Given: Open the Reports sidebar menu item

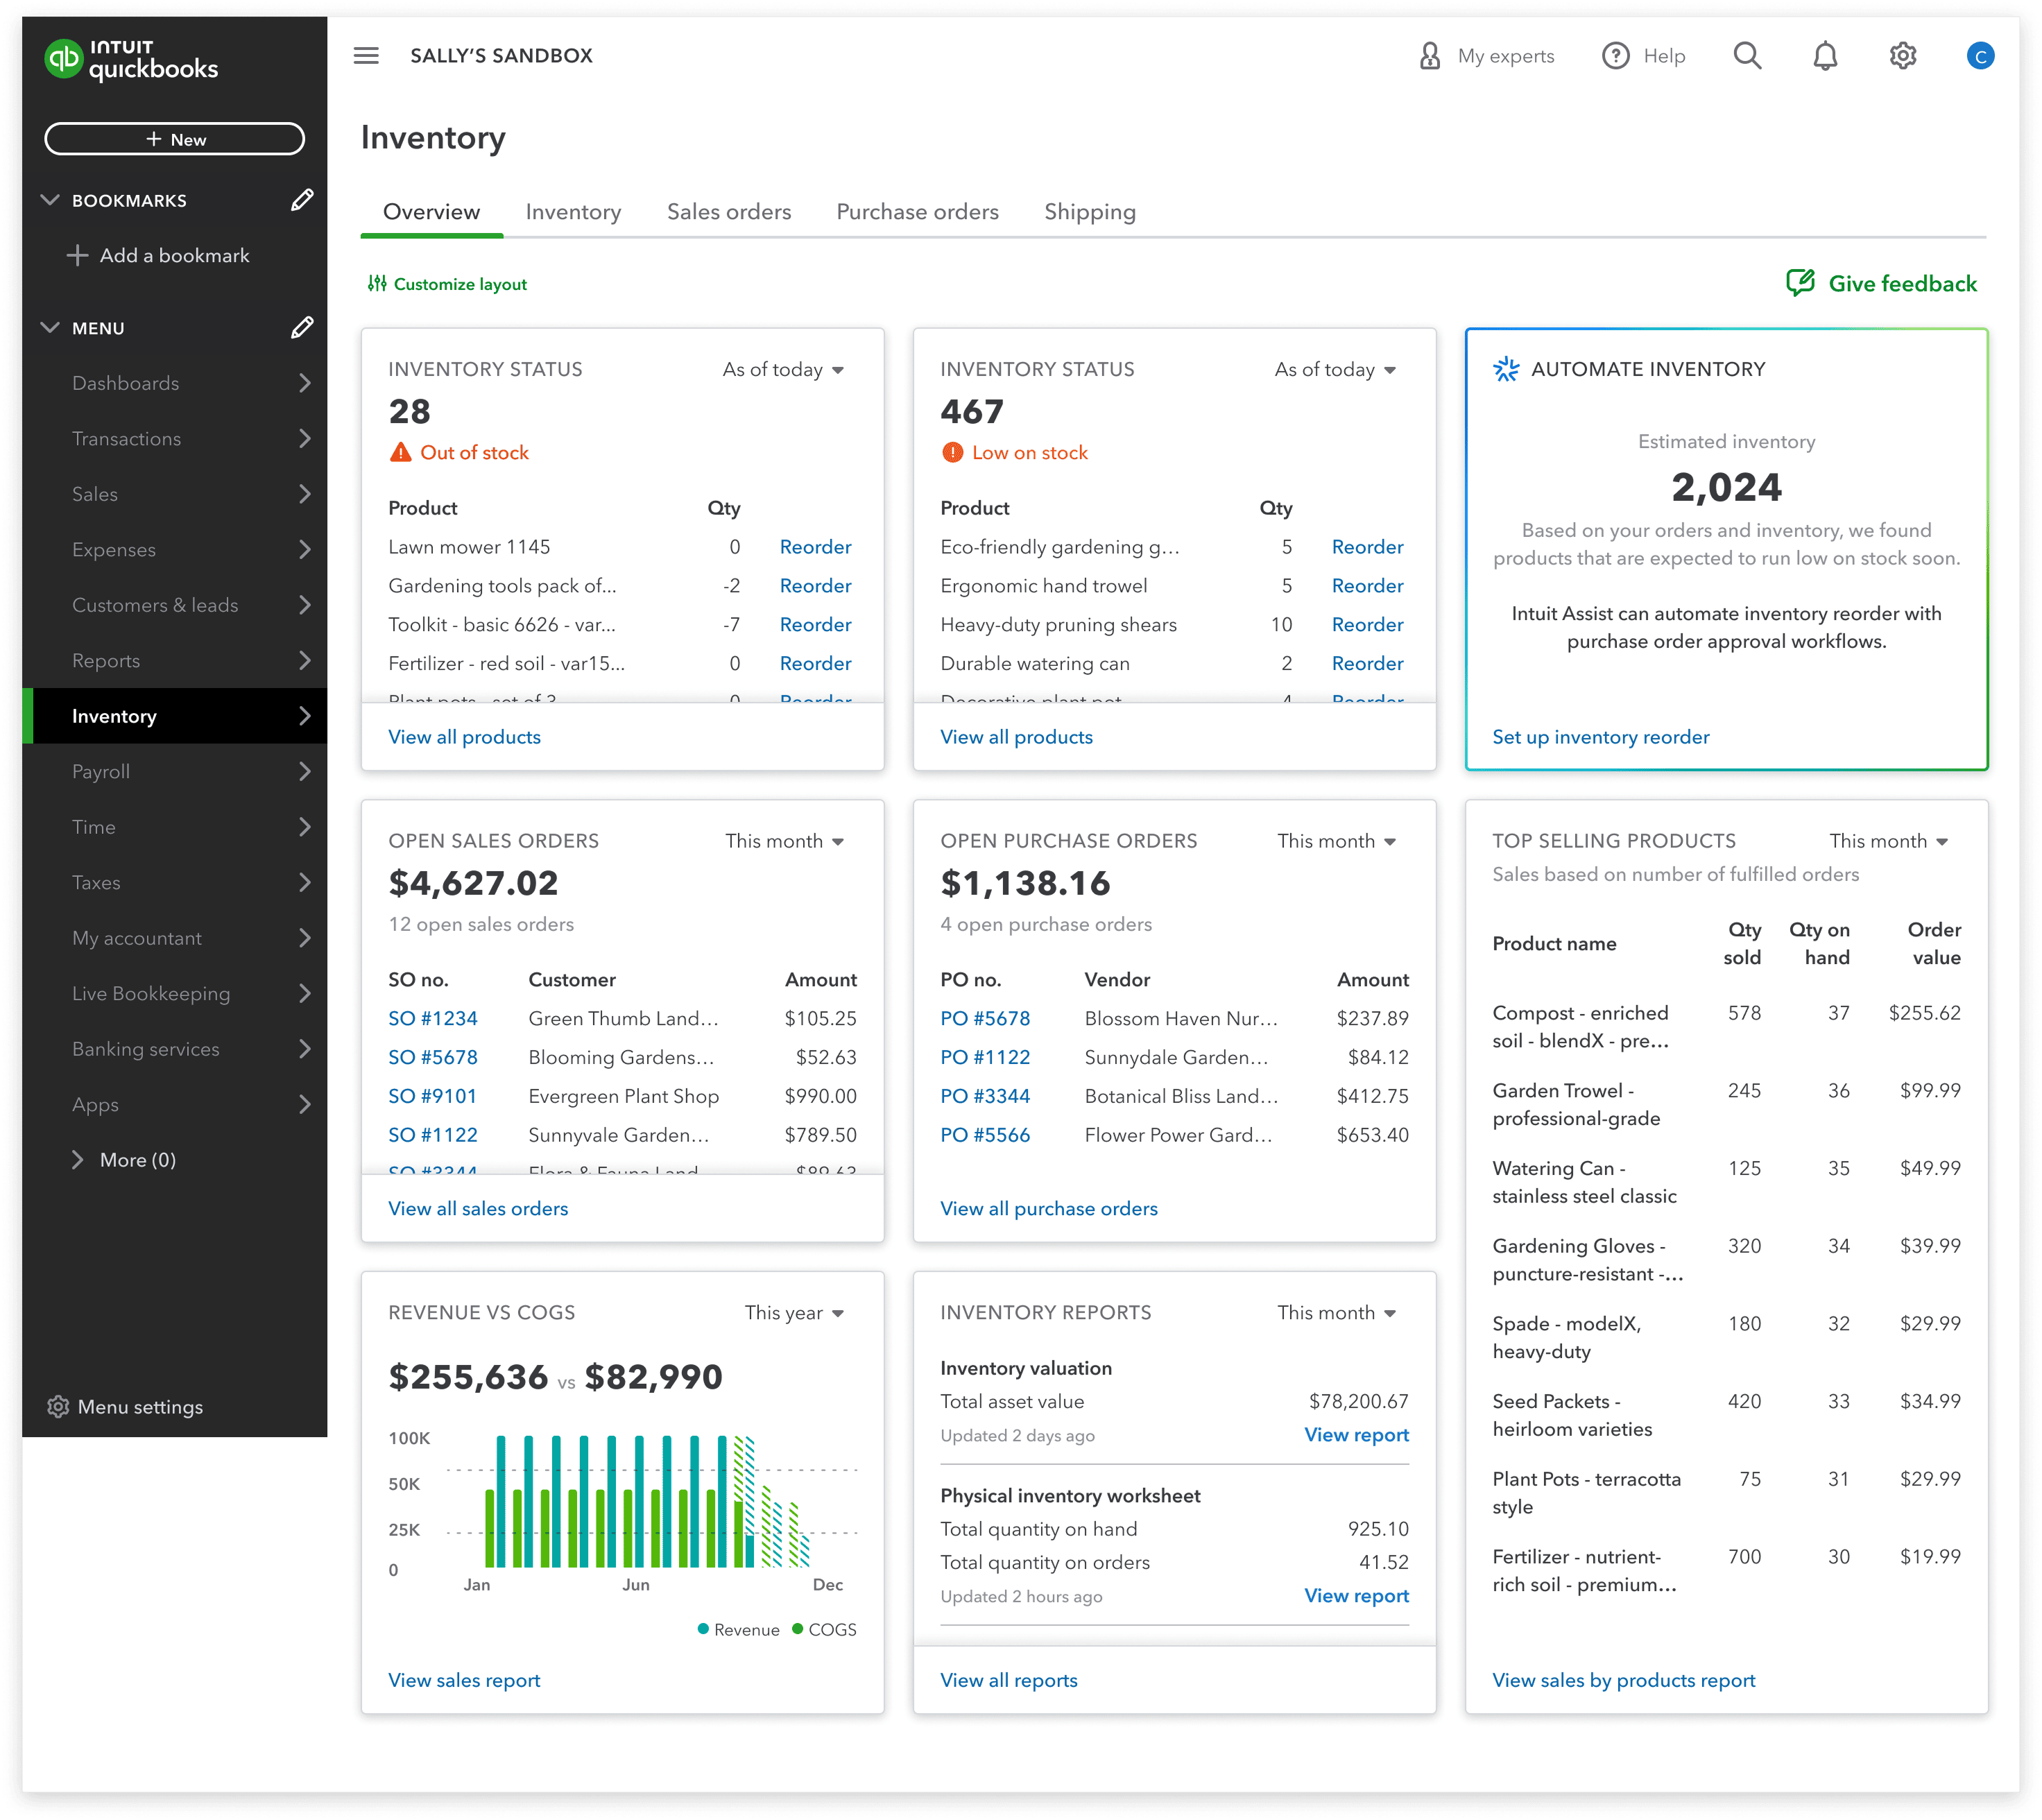Looking at the screenshot, I should click(175, 660).
